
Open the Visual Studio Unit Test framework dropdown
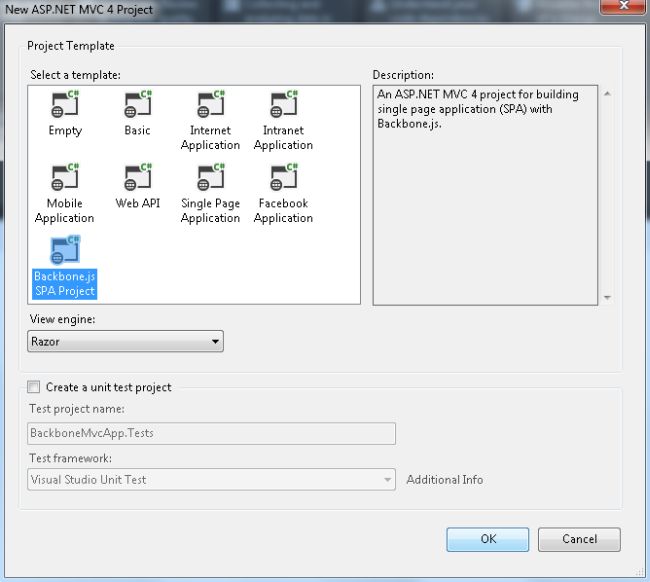click(x=211, y=480)
